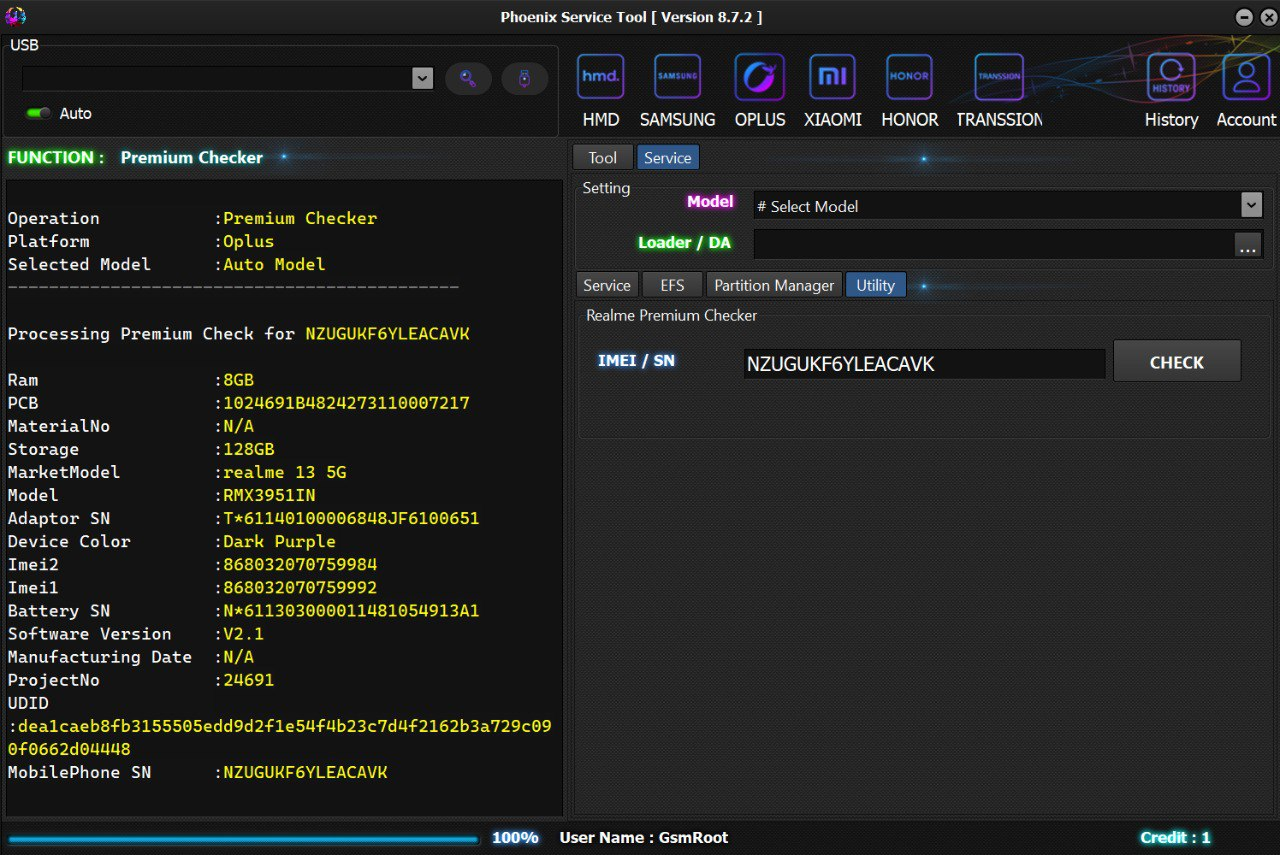
Task: Click the USB device icon button
Action: click(524, 78)
